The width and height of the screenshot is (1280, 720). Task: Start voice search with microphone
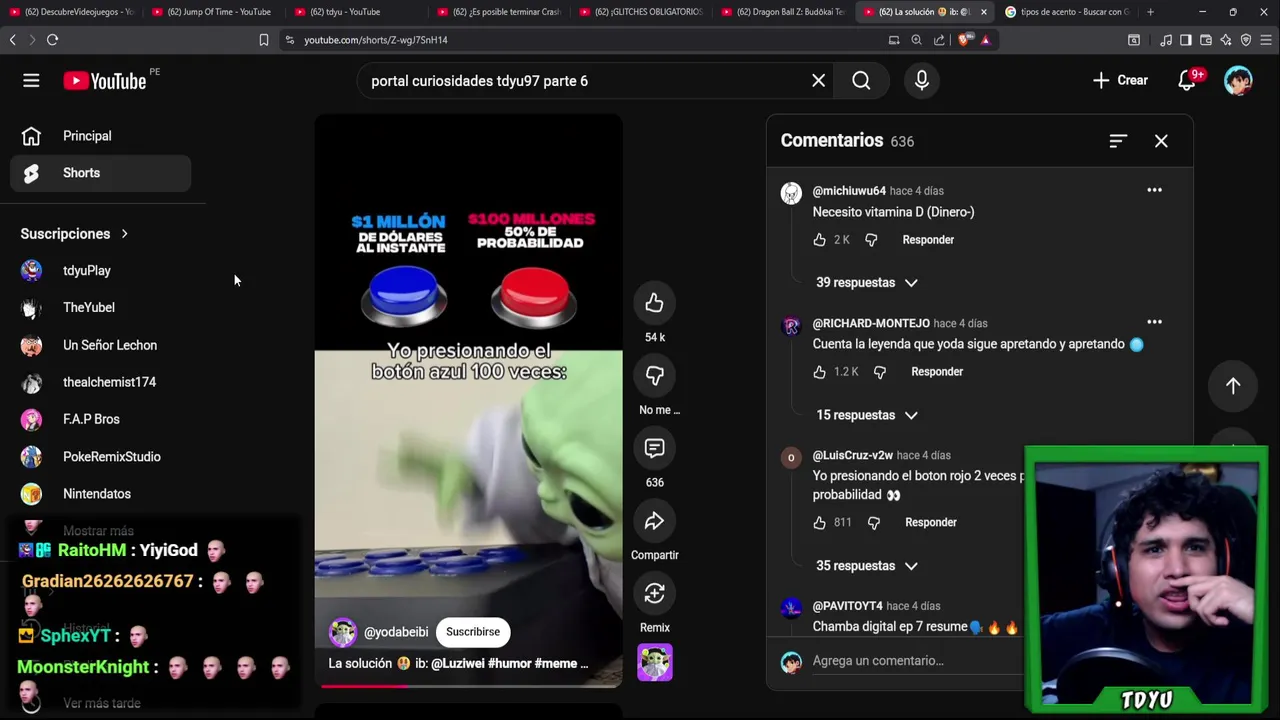coord(922,81)
